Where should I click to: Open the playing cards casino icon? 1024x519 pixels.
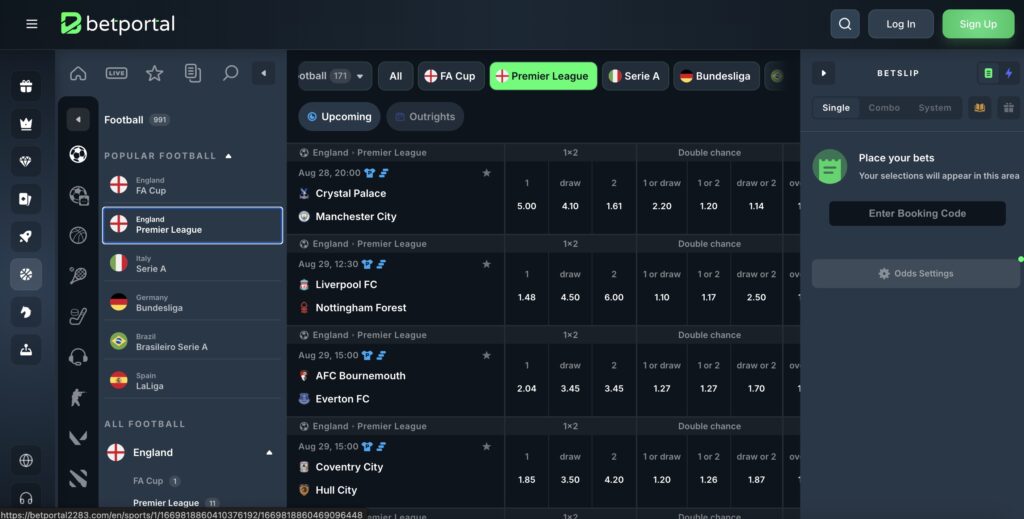[26, 199]
